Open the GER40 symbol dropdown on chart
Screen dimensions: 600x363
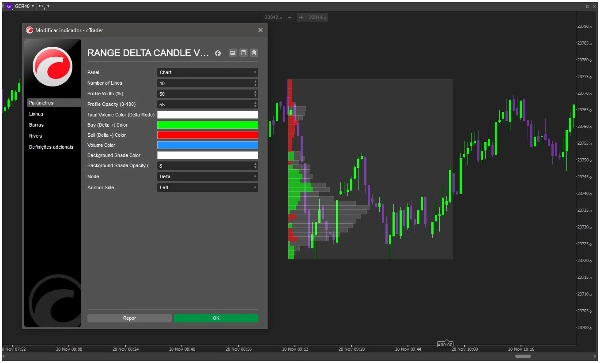(24, 6)
